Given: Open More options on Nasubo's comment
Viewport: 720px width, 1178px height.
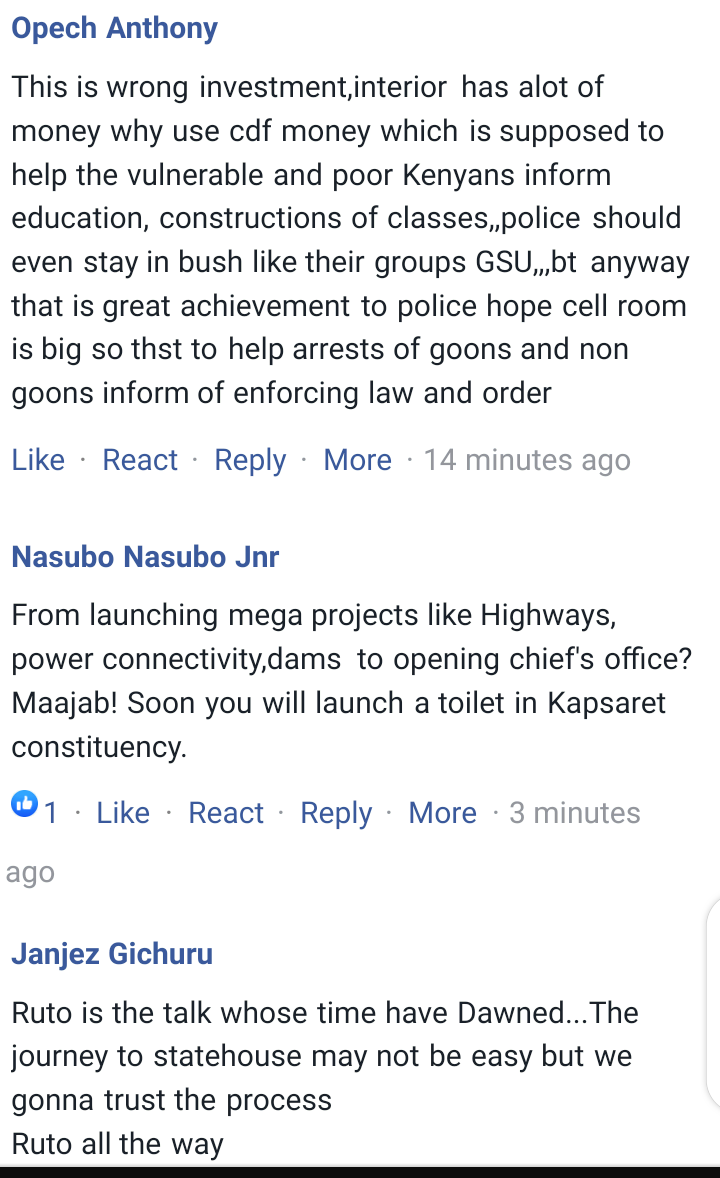Looking at the screenshot, I should pyautogui.click(x=442, y=813).
